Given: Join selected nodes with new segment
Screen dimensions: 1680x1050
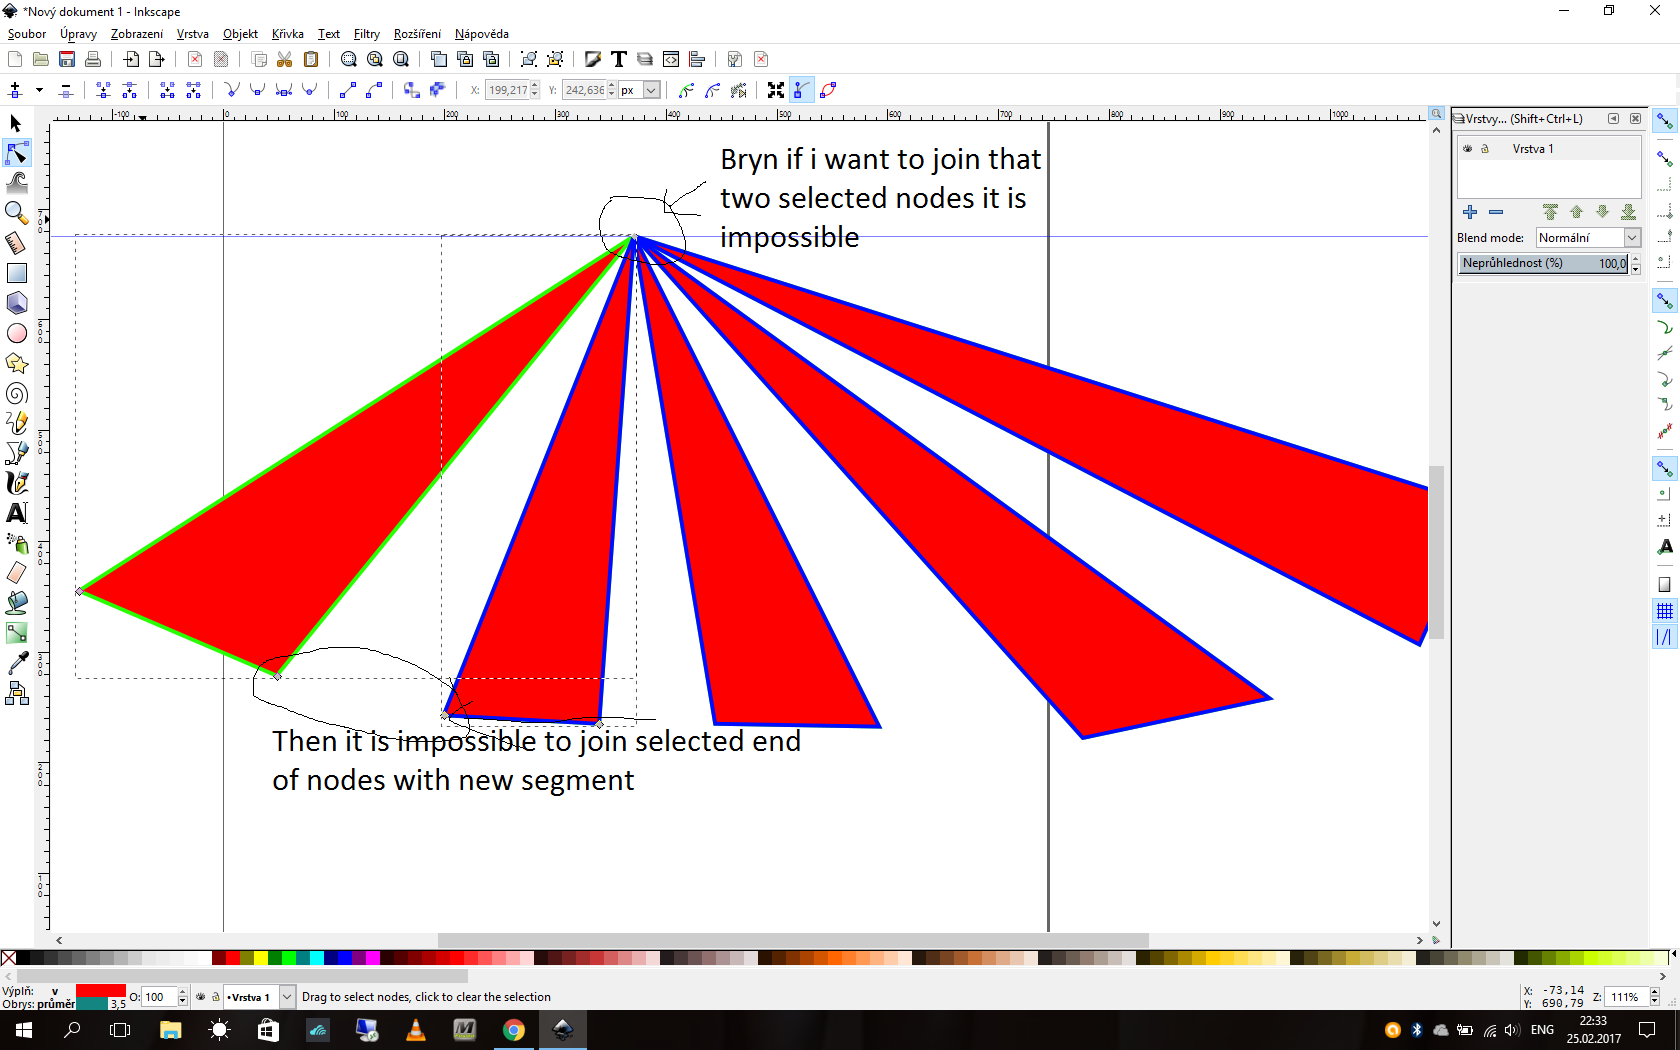Looking at the screenshot, I should (167, 90).
